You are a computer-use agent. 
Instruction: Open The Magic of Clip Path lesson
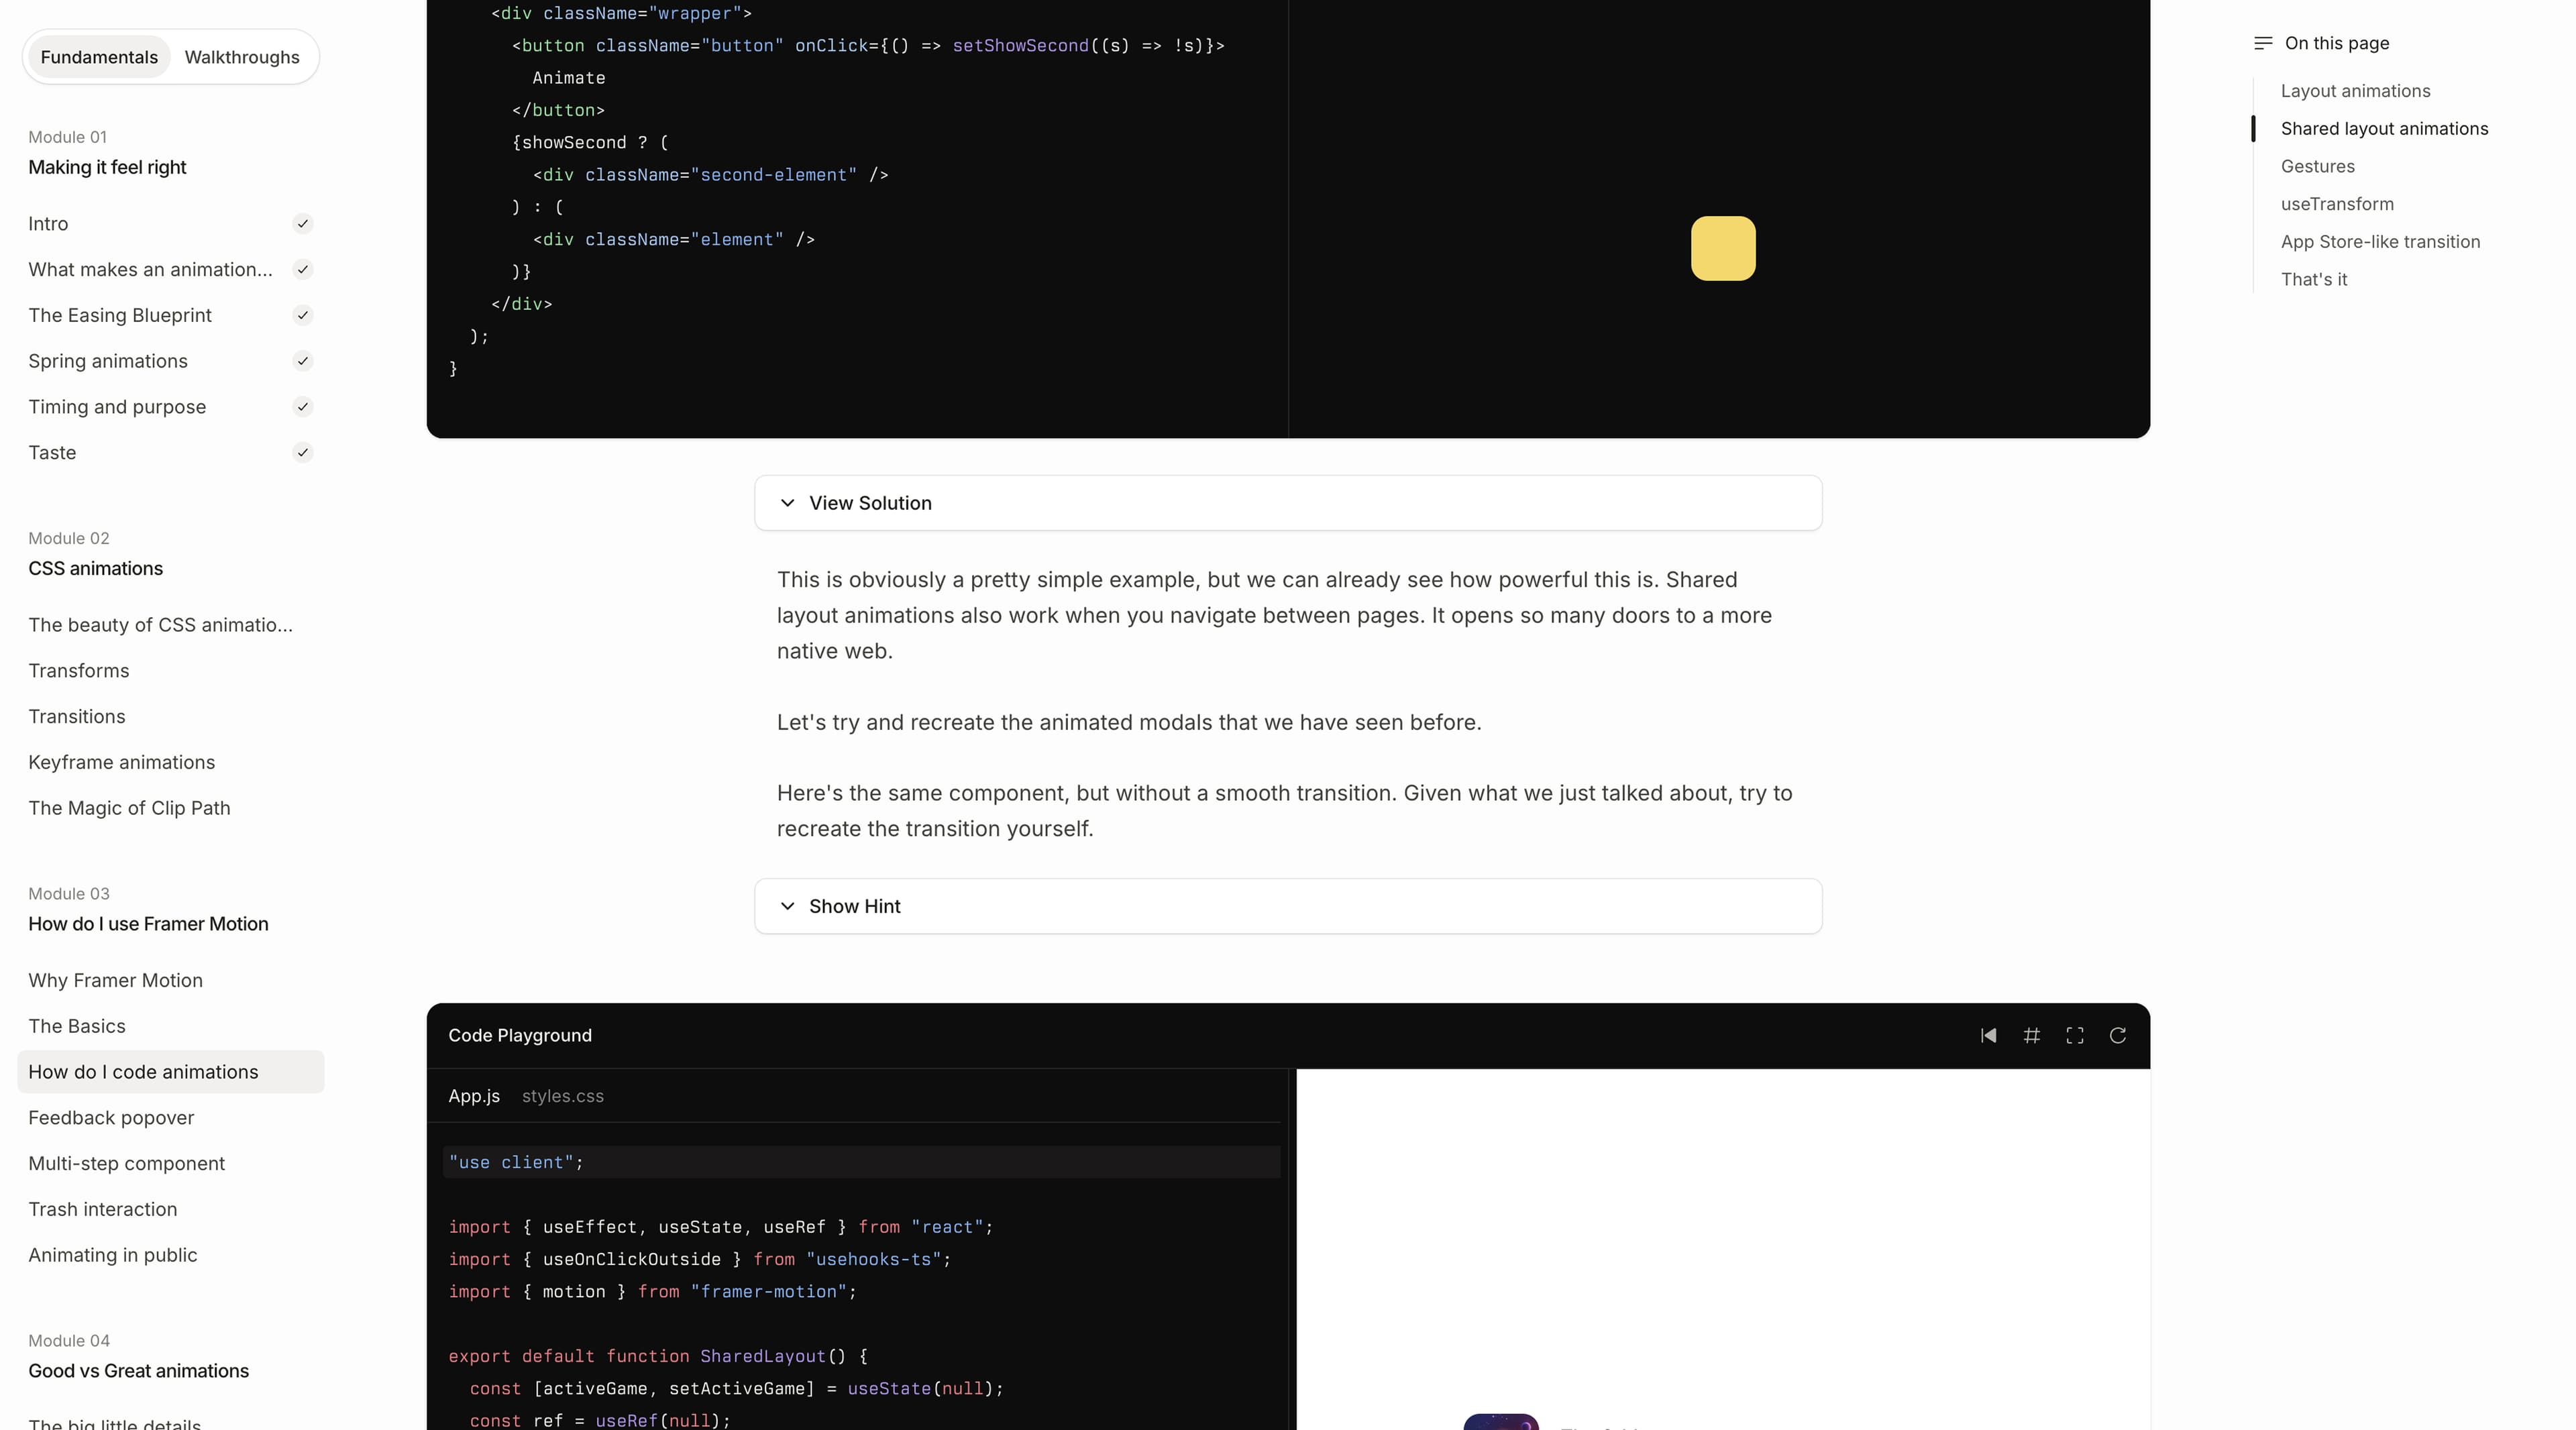tap(129, 808)
